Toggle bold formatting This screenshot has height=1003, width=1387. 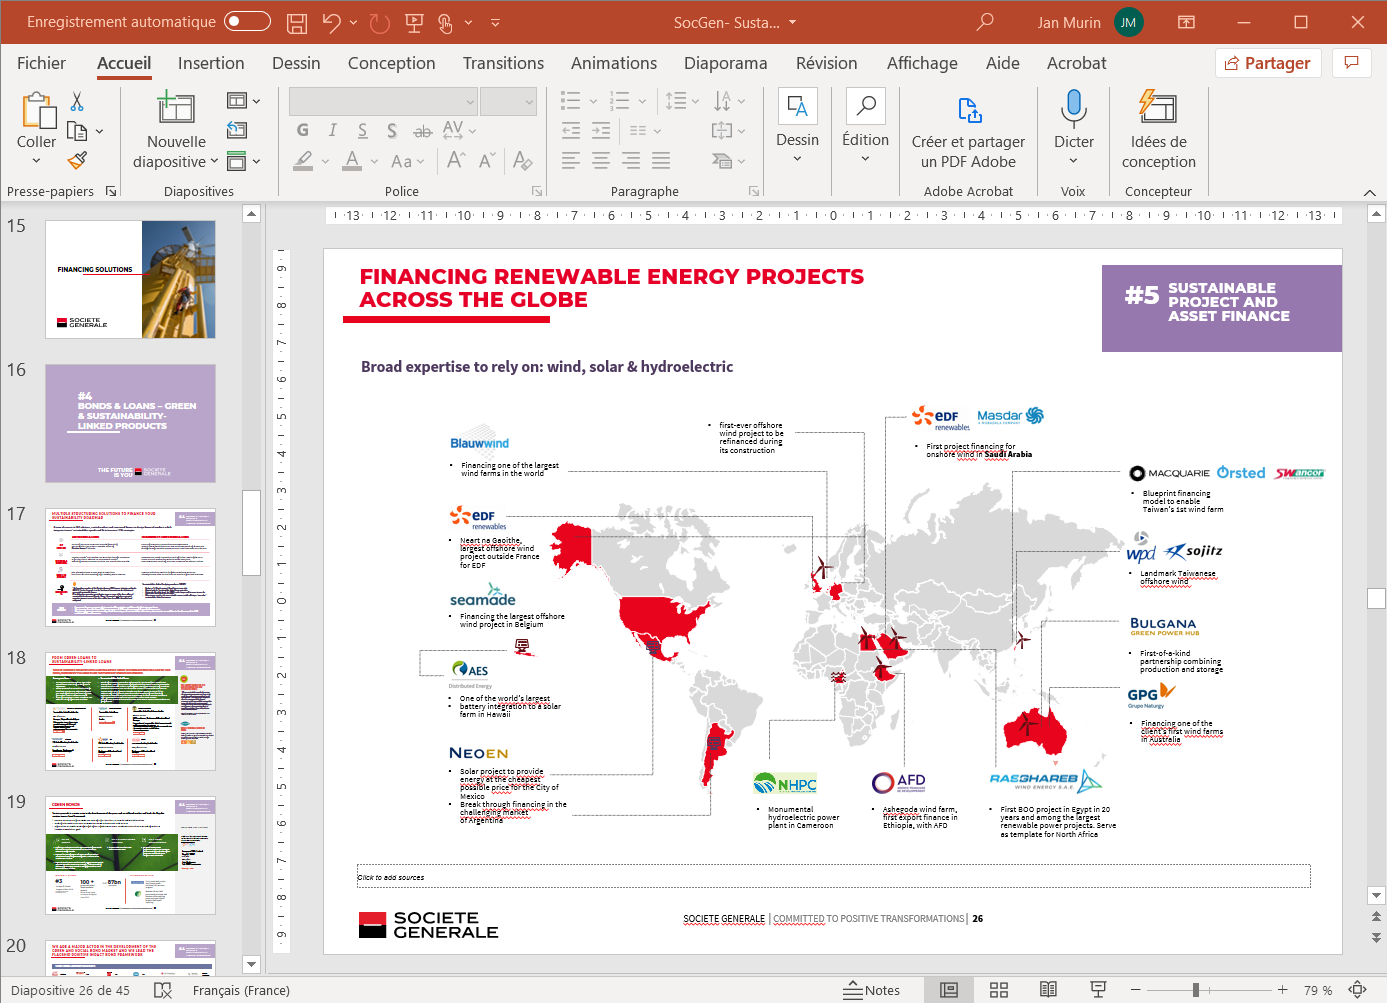303,130
